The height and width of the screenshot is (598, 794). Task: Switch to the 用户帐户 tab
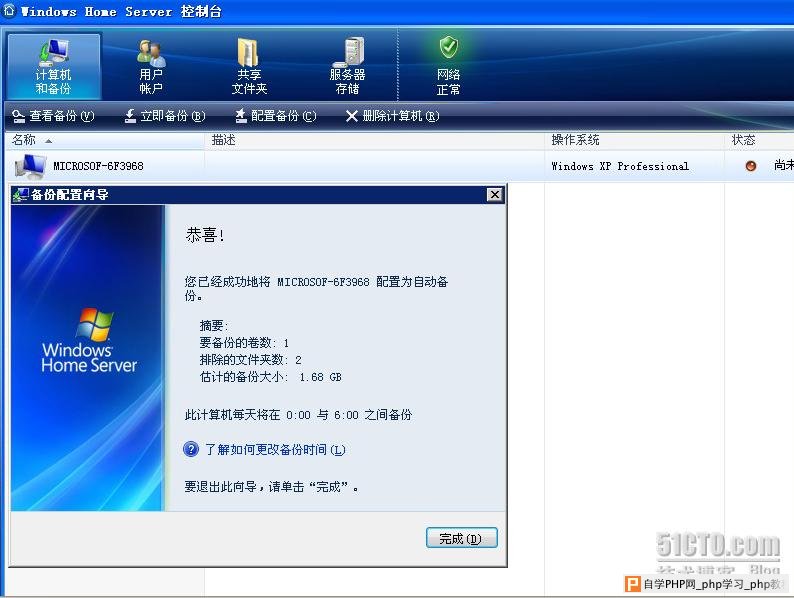coord(151,66)
